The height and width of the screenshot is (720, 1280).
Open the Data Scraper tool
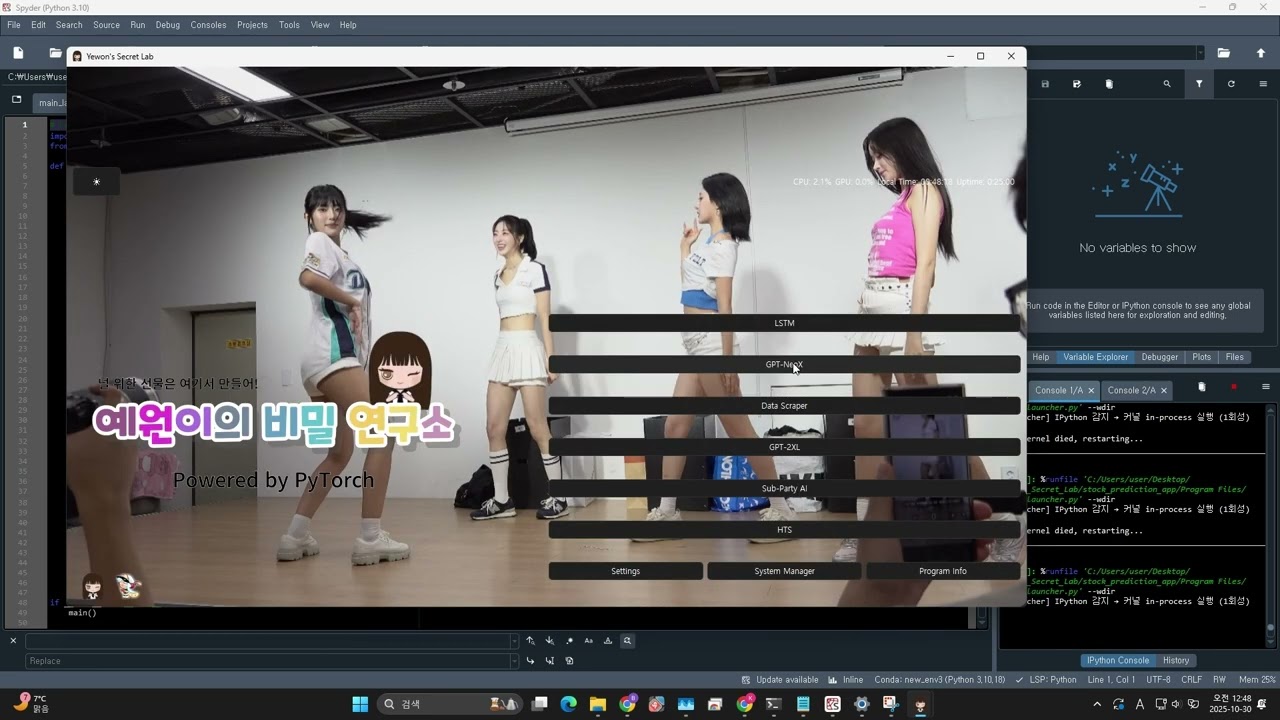[784, 406]
